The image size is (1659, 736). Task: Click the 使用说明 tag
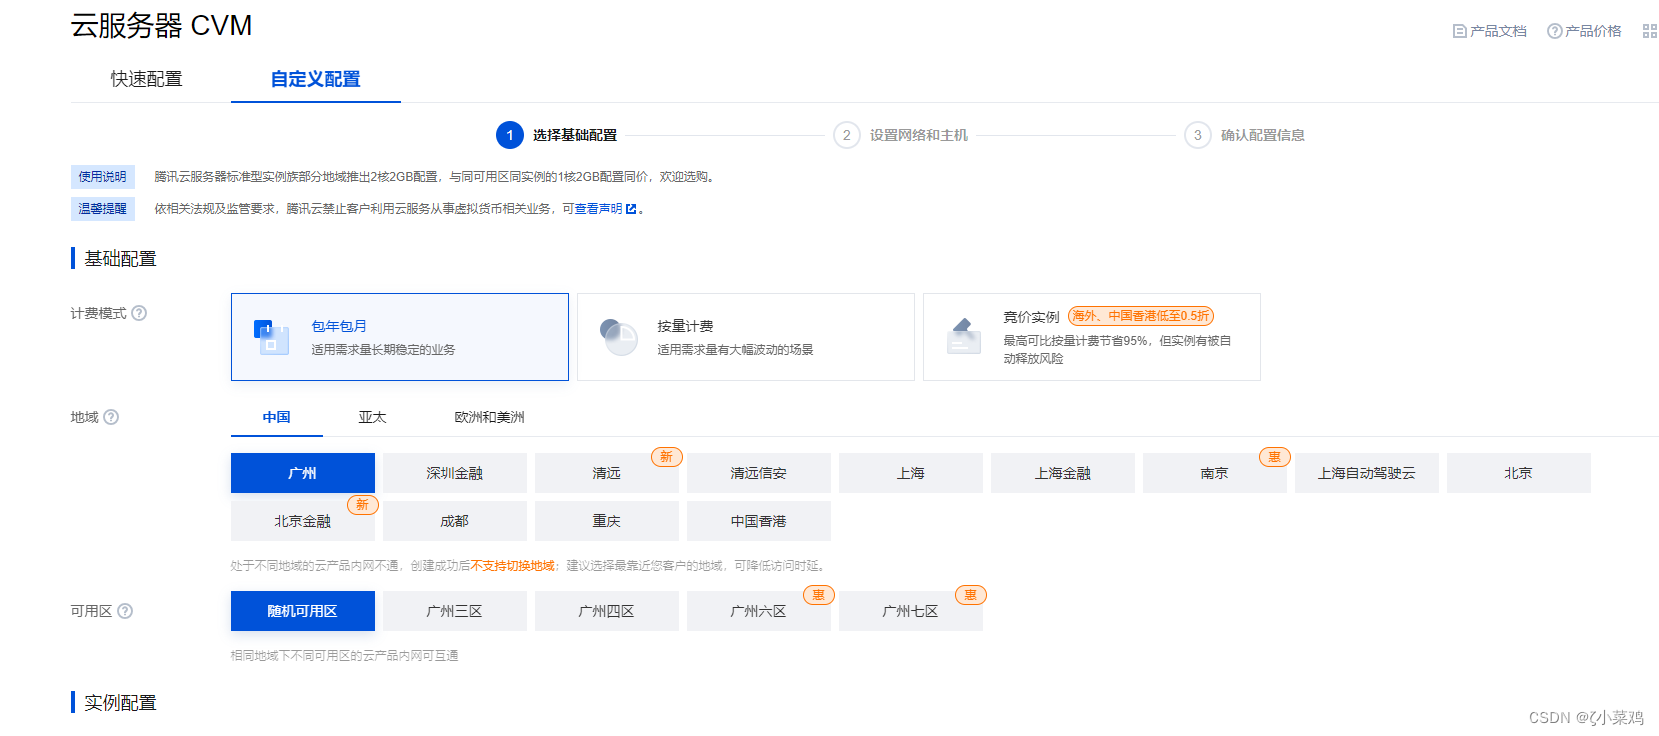tap(103, 177)
